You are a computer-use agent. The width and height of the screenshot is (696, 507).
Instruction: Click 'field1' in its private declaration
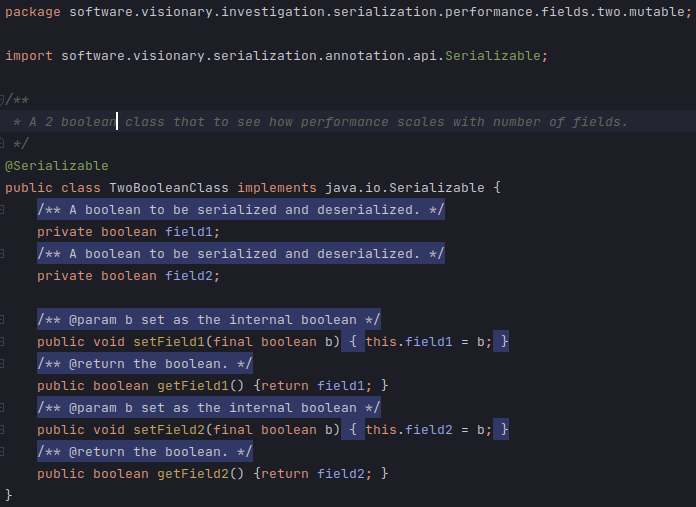(x=189, y=231)
